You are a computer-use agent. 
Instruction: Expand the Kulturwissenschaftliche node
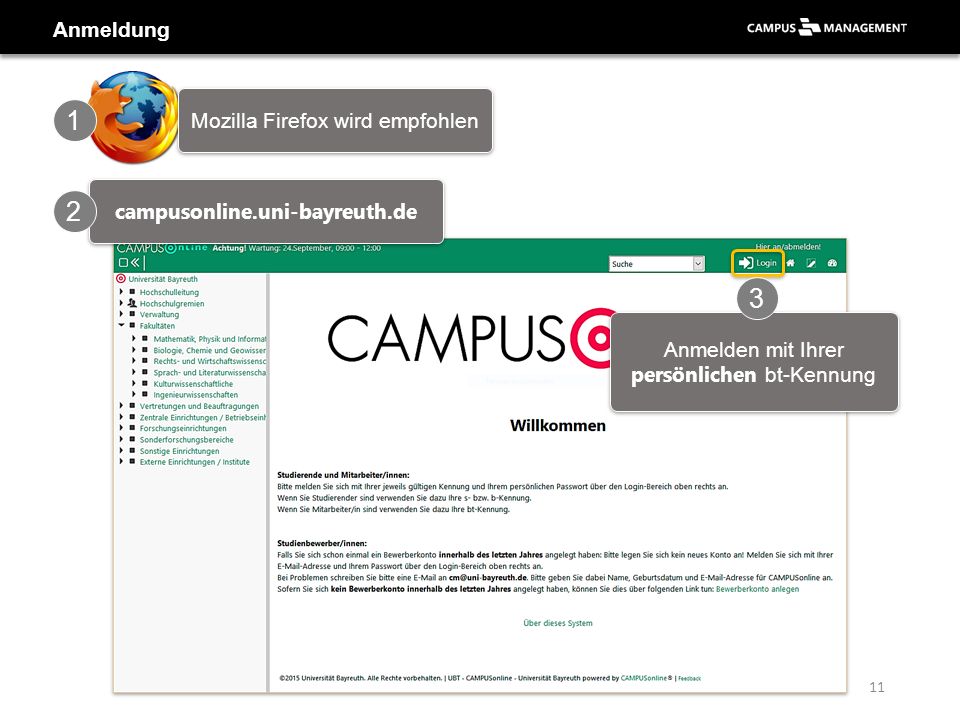pos(133,384)
